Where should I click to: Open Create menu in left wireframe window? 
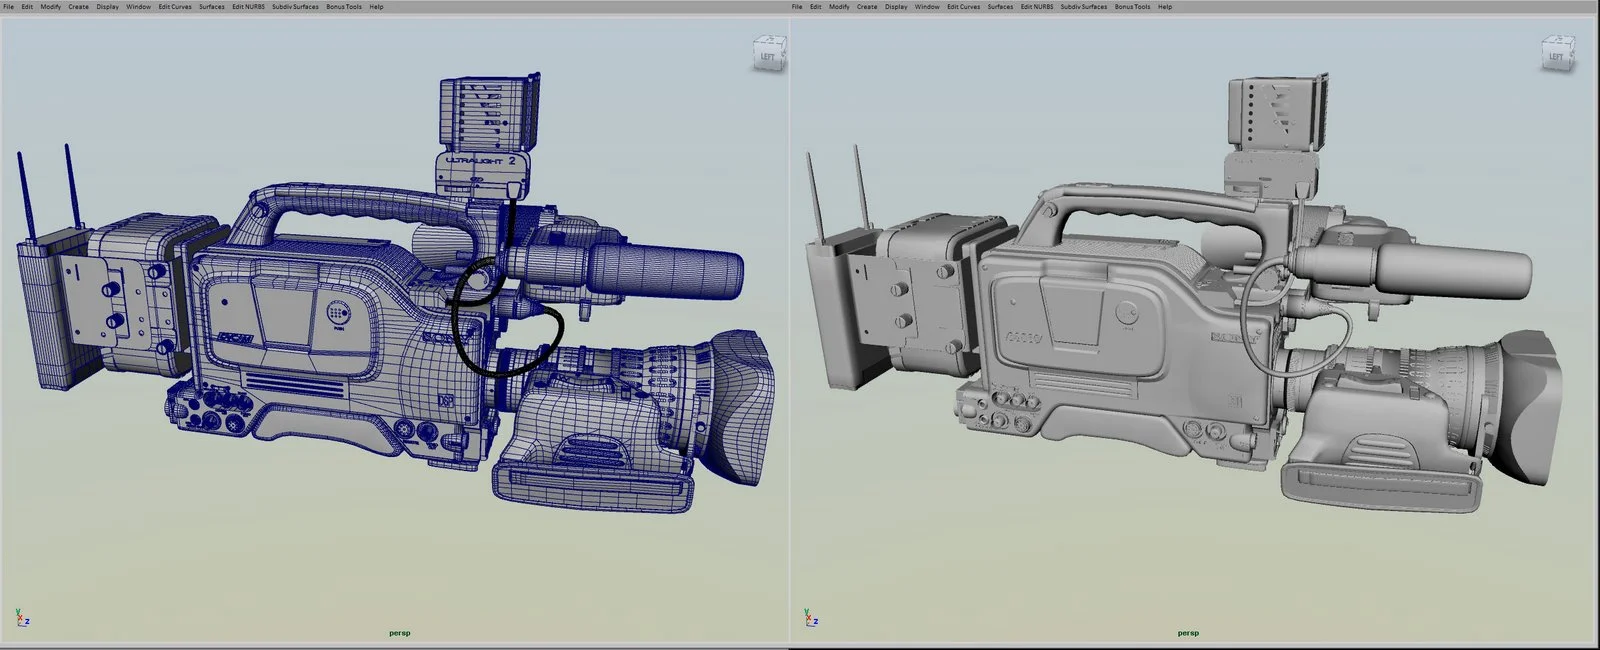click(x=78, y=7)
